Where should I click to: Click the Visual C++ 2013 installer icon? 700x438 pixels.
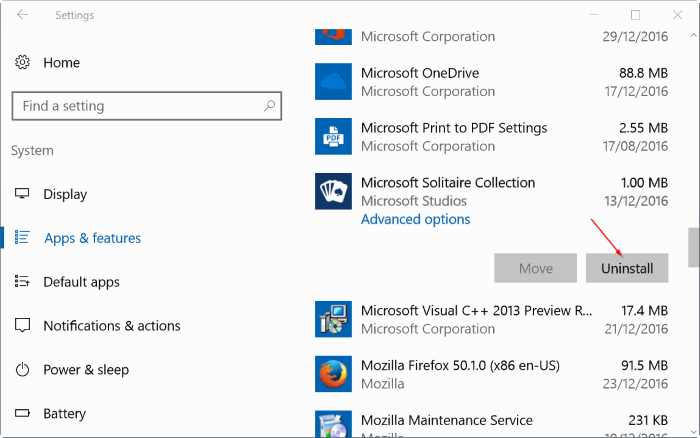pyautogui.click(x=333, y=319)
